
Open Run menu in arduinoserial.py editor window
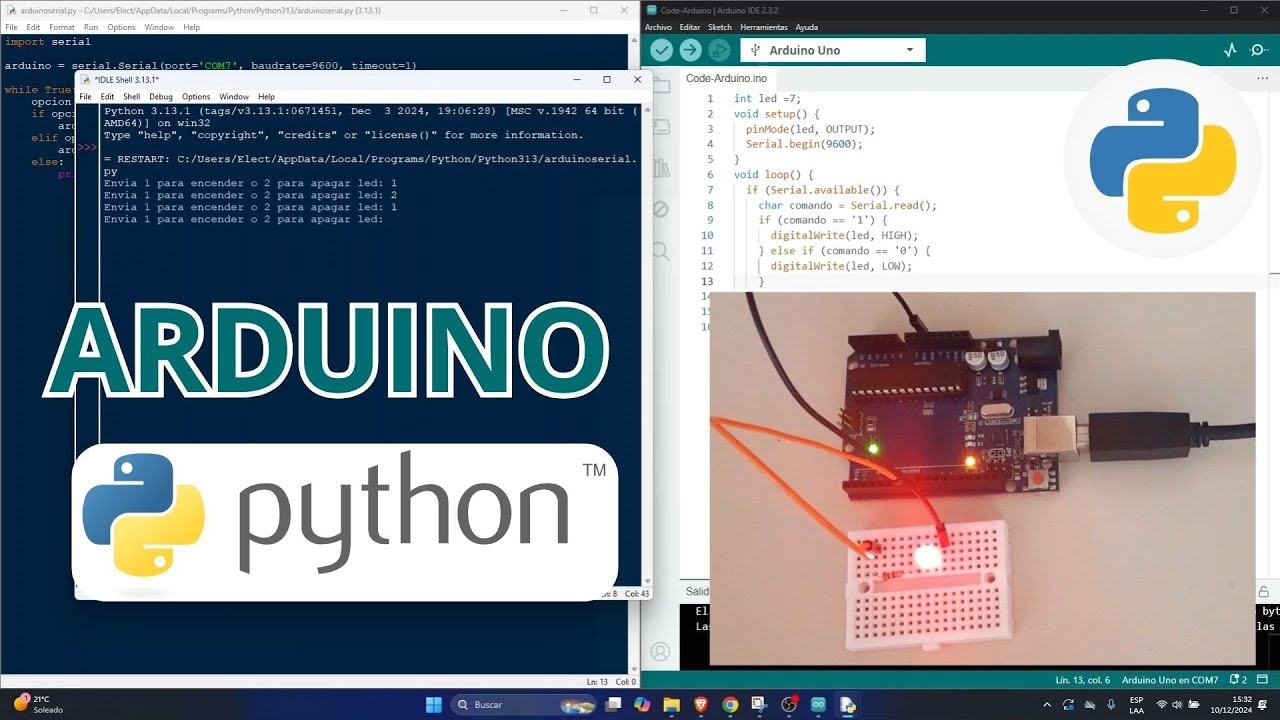coord(91,27)
